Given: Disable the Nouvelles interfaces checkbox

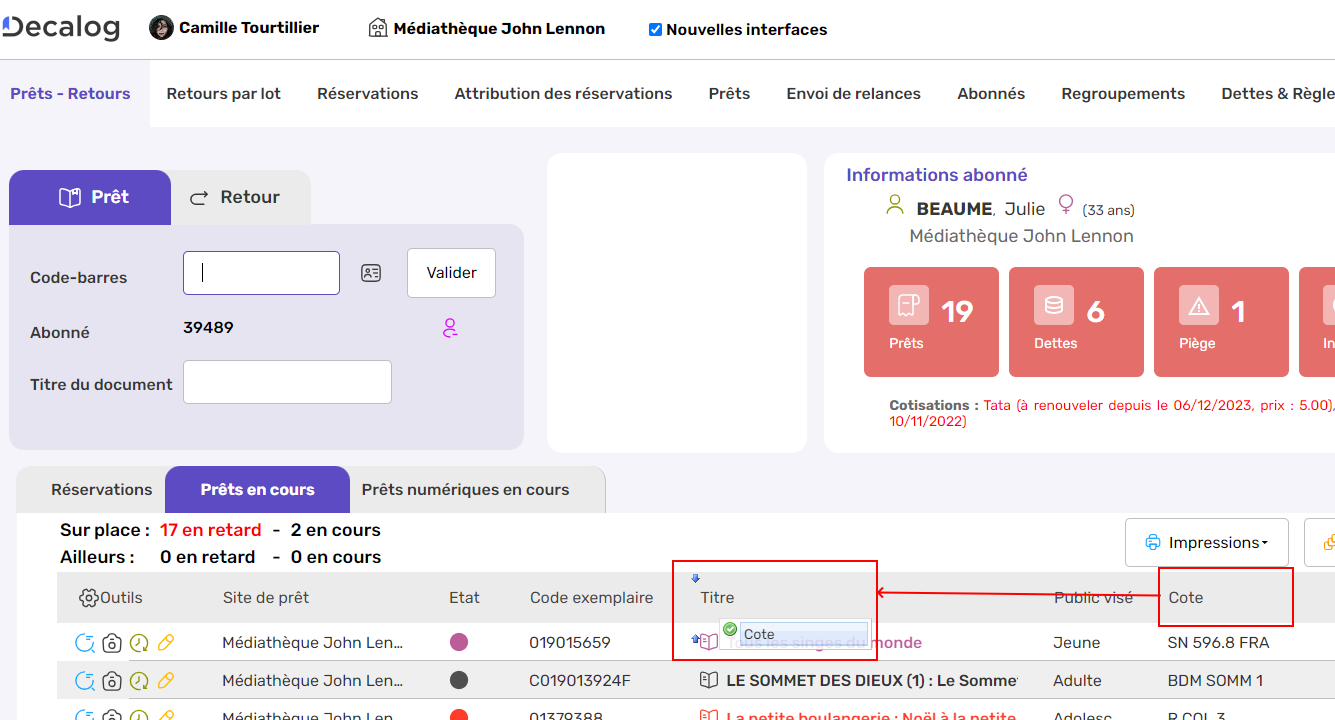Looking at the screenshot, I should pyautogui.click(x=655, y=29).
